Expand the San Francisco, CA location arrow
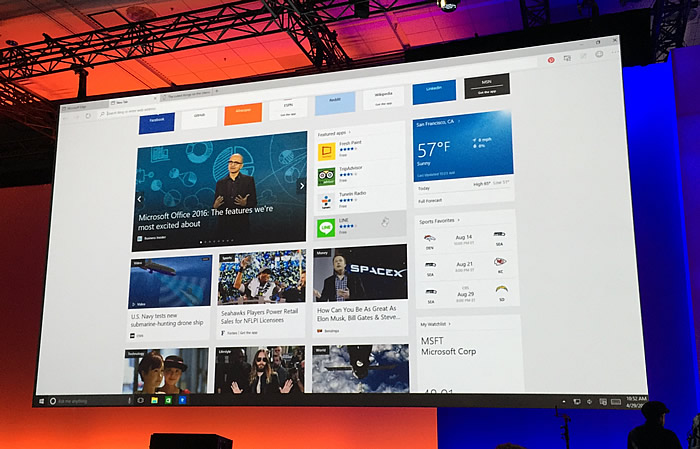The height and width of the screenshot is (449, 700). (x=458, y=121)
